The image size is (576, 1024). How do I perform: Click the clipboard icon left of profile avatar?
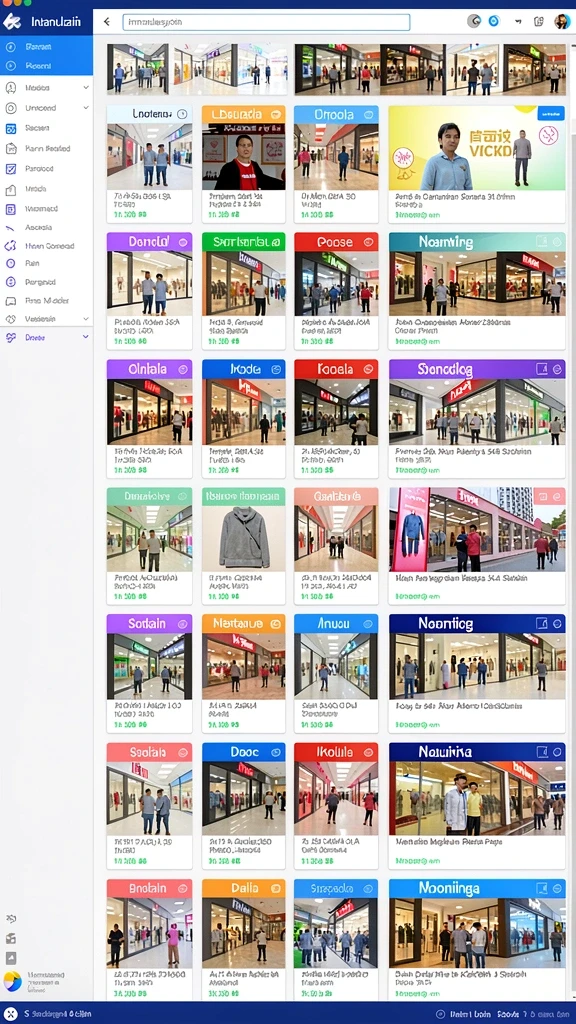[539, 22]
